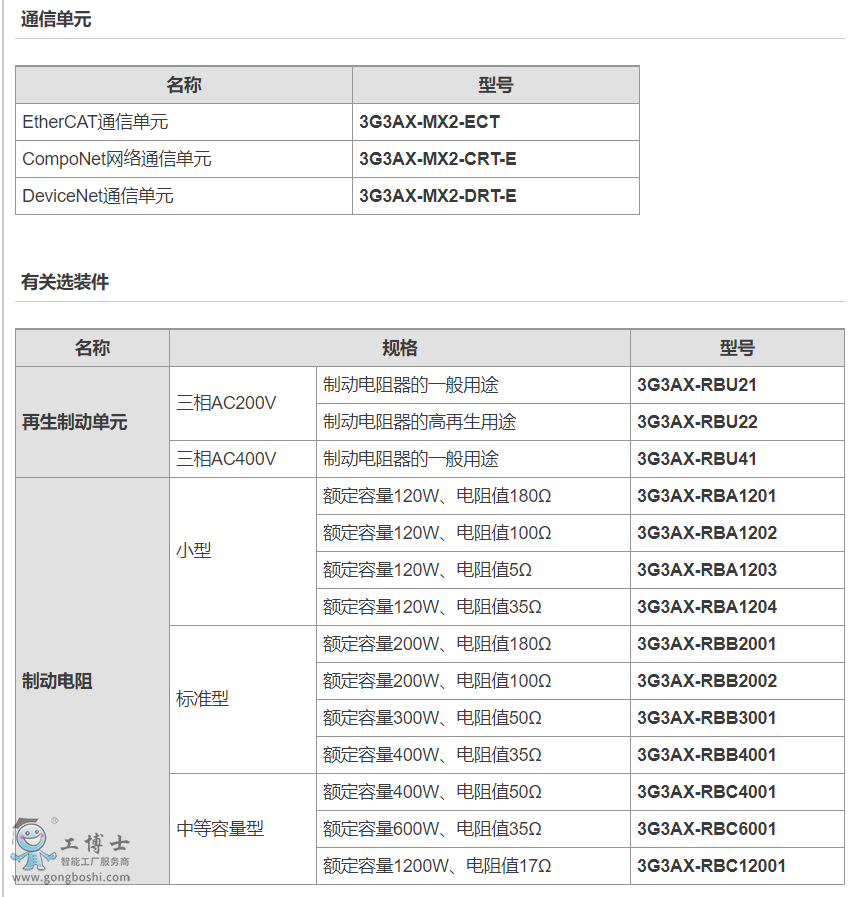Click the 名称 header in the options table

pos(92,348)
